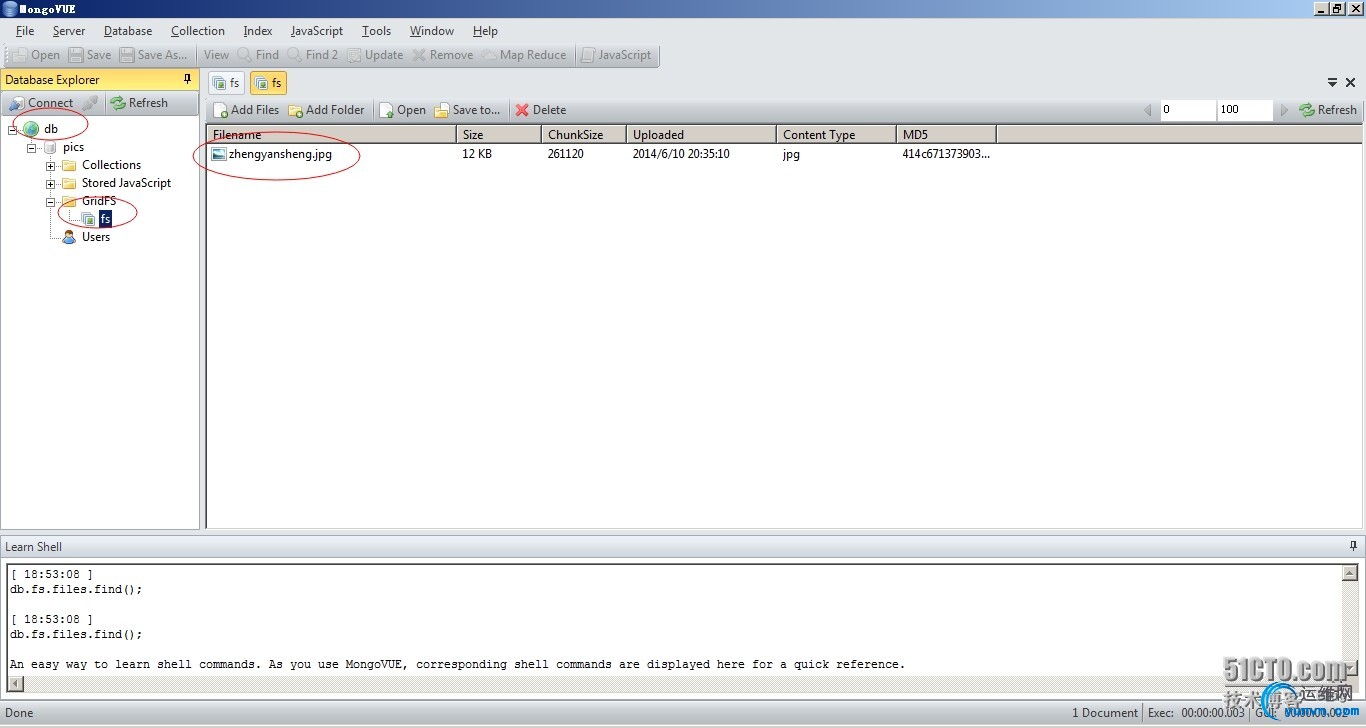1366x728 pixels.
Task: Collapse the GridFS folder
Action: pos(50,201)
